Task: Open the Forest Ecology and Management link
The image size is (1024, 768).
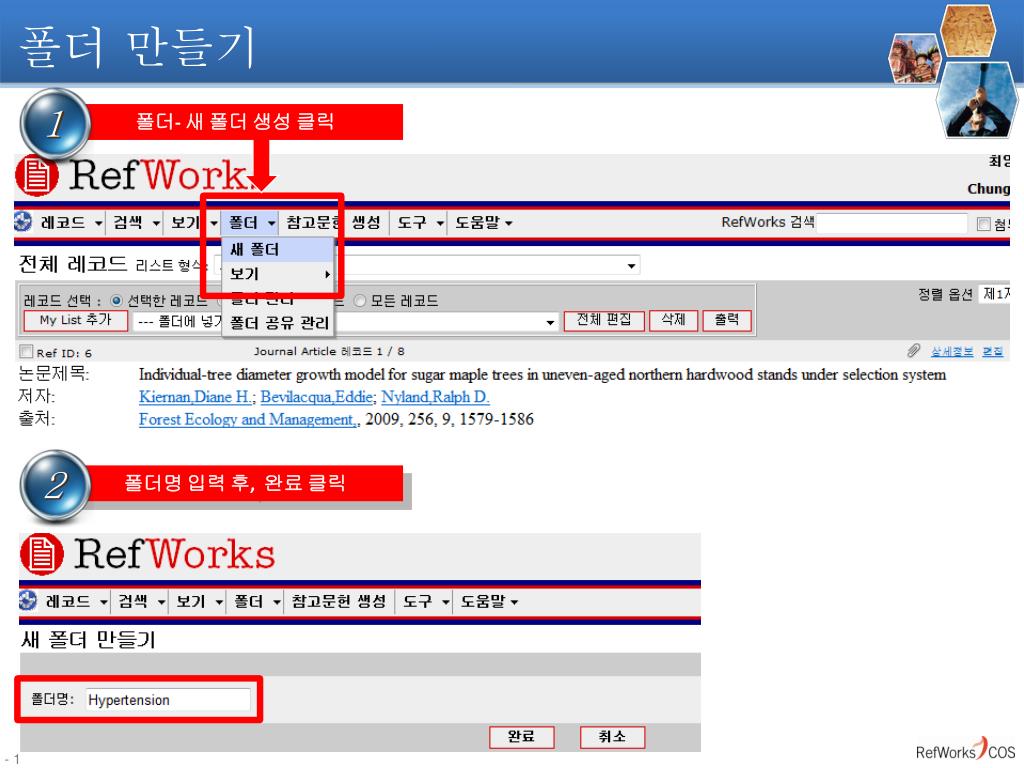Action: (x=248, y=419)
